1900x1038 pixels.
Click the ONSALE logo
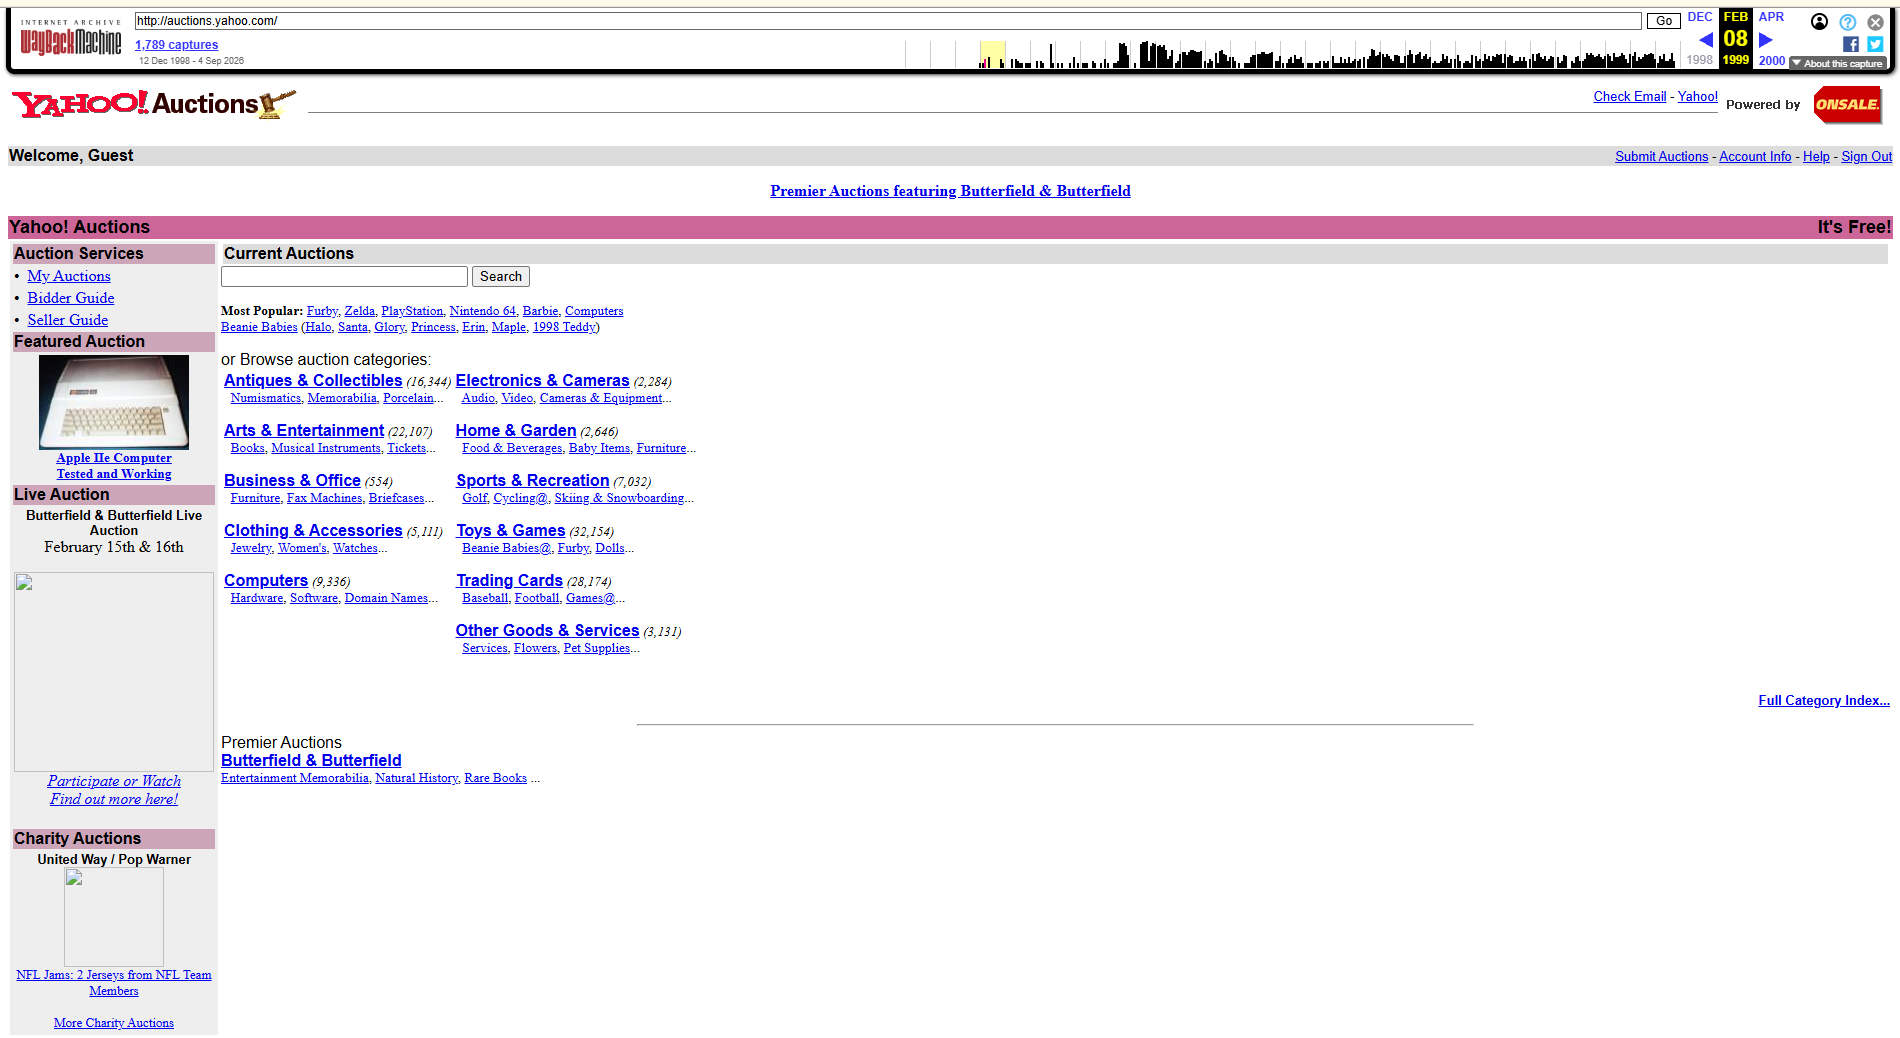point(1848,104)
